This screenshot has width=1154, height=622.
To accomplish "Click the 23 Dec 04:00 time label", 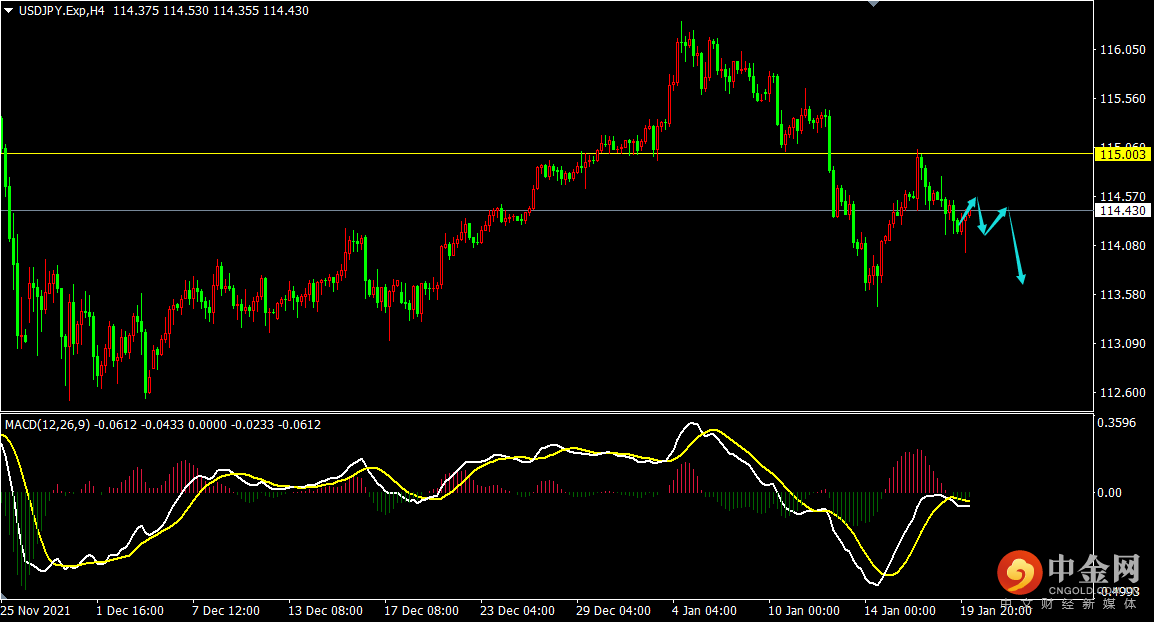I will (517, 610).
